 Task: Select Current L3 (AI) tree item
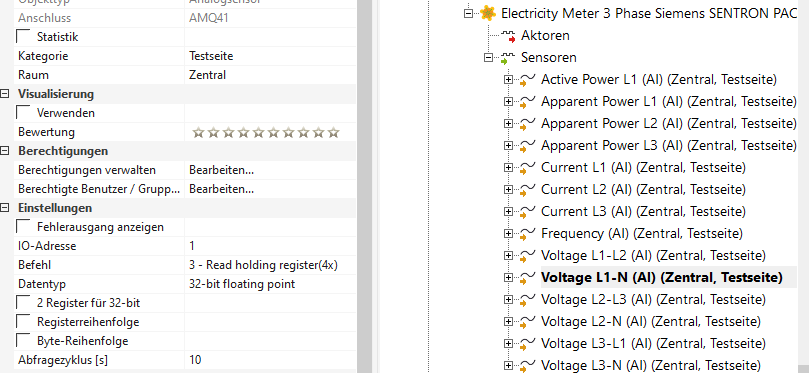(x=643, y=211)
